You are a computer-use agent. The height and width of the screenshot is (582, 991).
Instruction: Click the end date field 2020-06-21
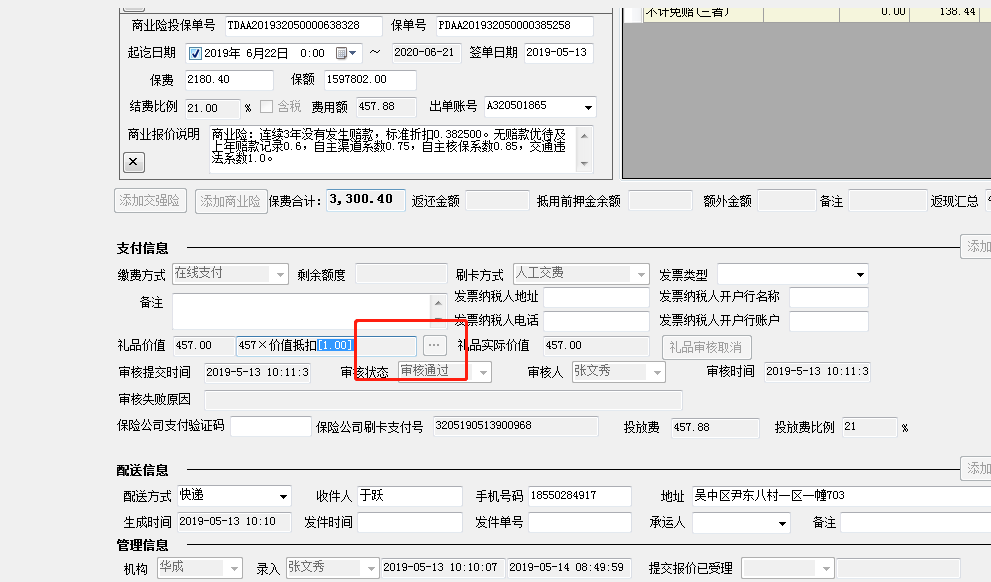pyautogui.click(x=426, y=53)
